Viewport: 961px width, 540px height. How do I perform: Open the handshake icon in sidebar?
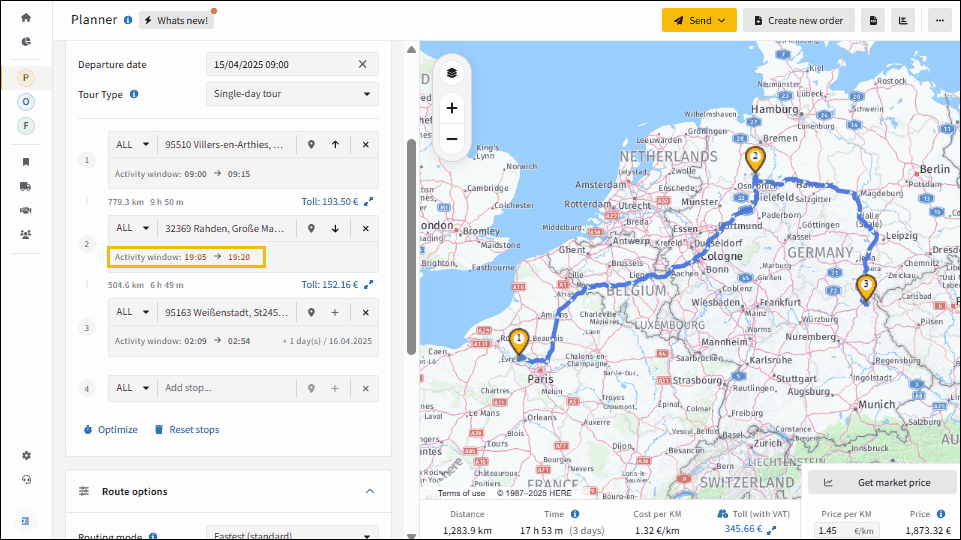tap(26, 210)
